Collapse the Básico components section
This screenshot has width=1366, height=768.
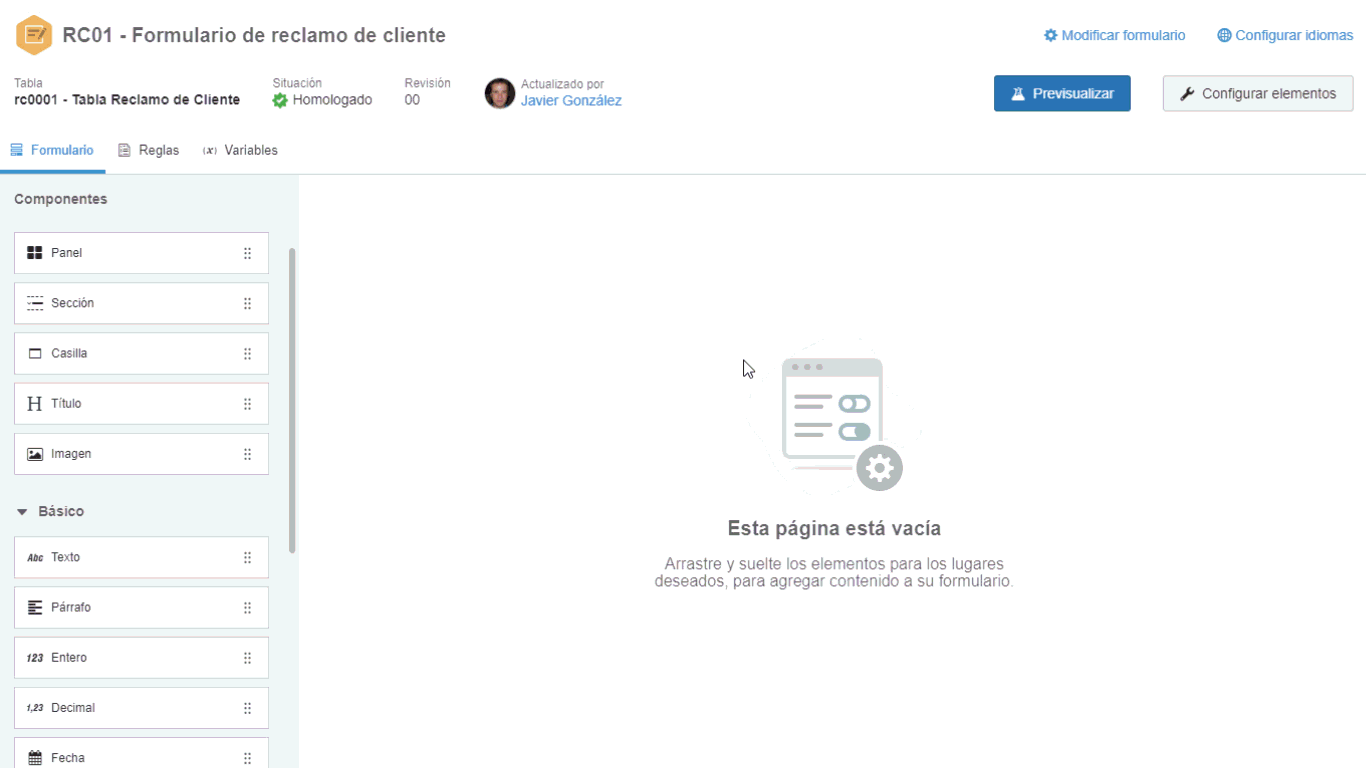click(x=22, y=511)
